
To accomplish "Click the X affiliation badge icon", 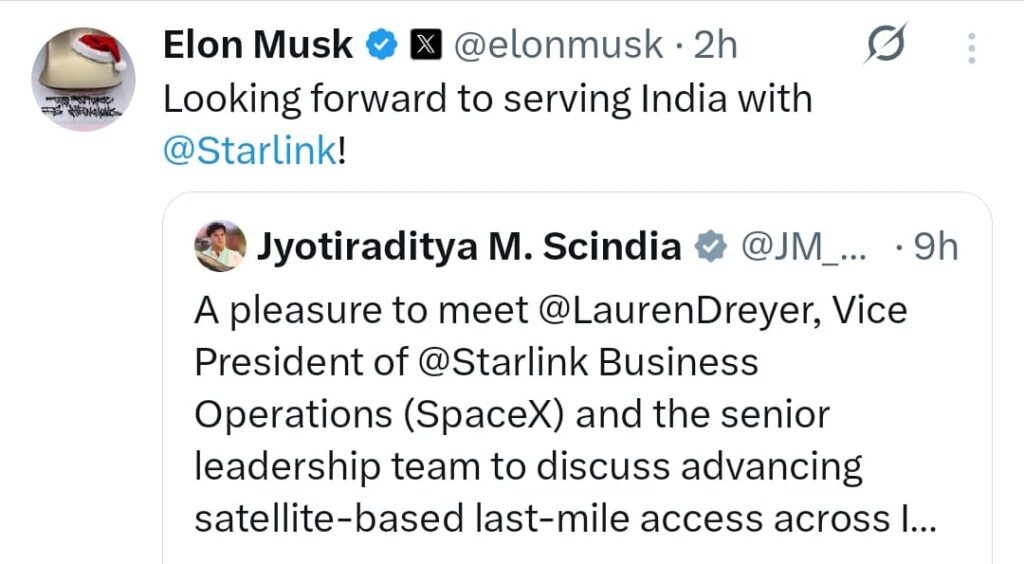I will (426, 45).
